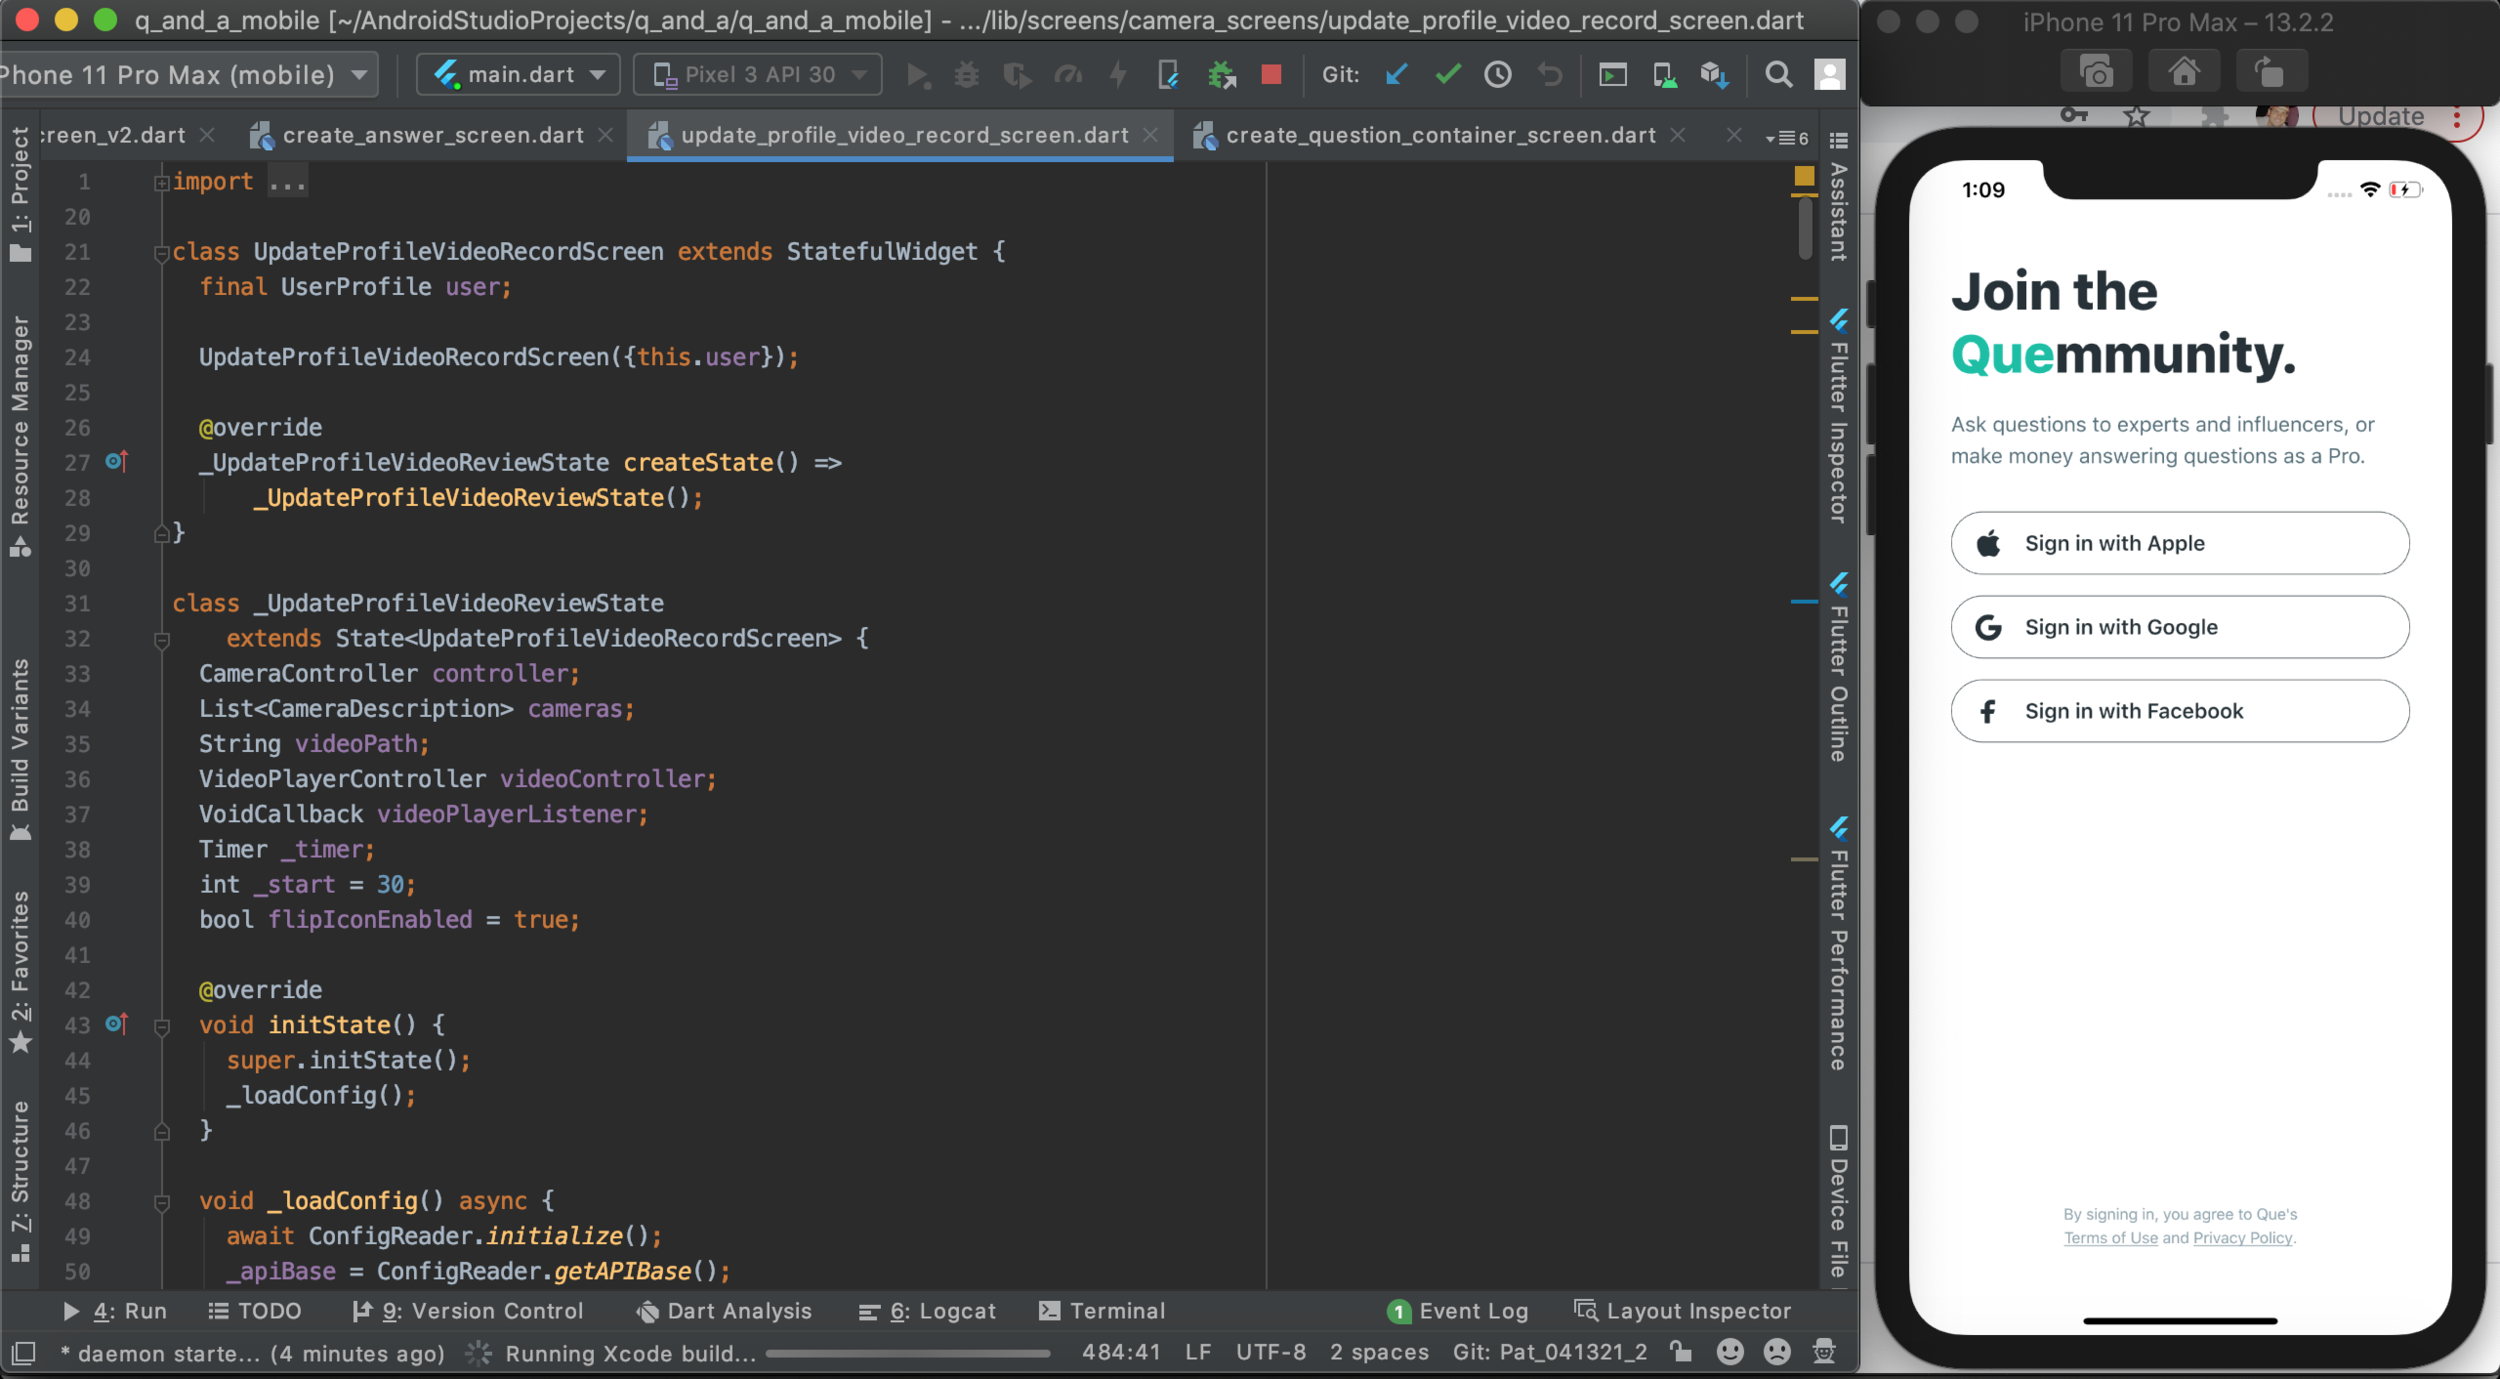The width and height of the screenshot is (2500, 1379).
Task: Open Pixel 3 API 30 dropdown
Action: coord(758,75)
